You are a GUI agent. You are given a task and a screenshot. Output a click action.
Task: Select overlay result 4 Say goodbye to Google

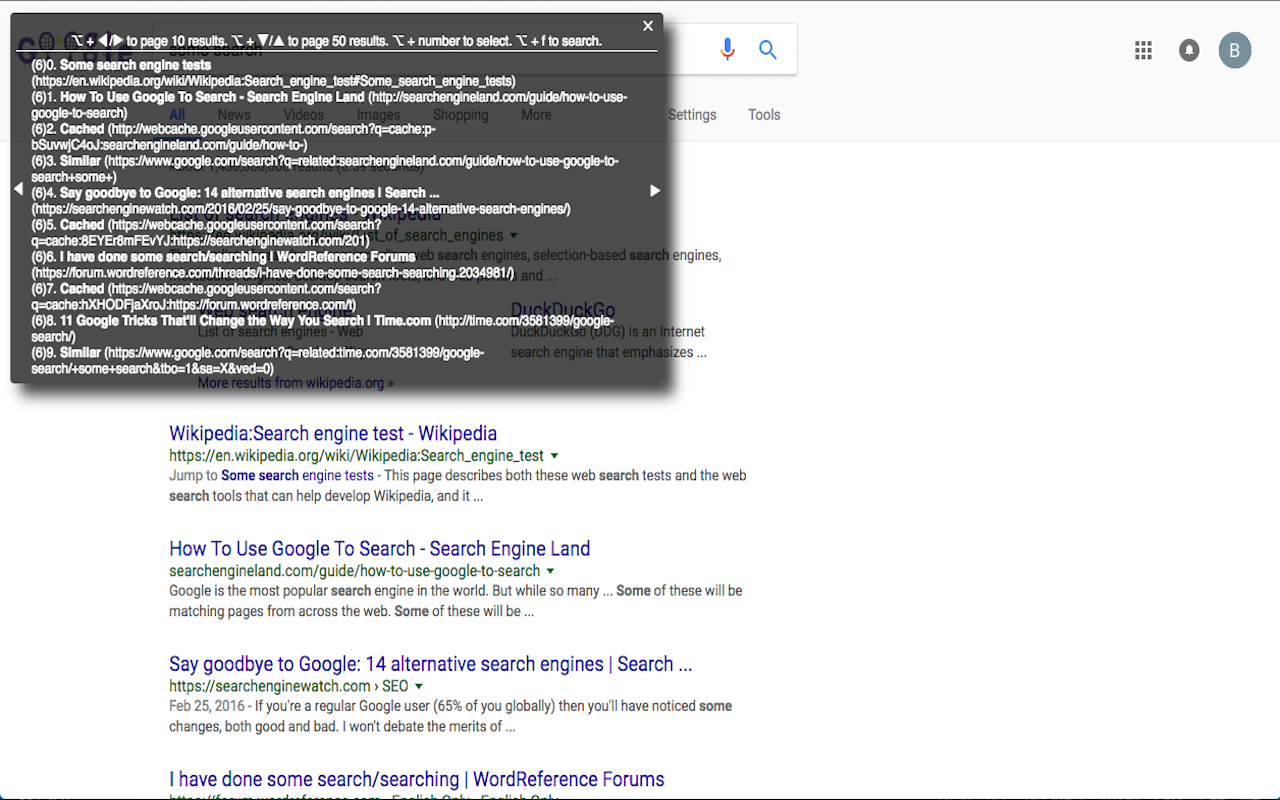(301, 201)
